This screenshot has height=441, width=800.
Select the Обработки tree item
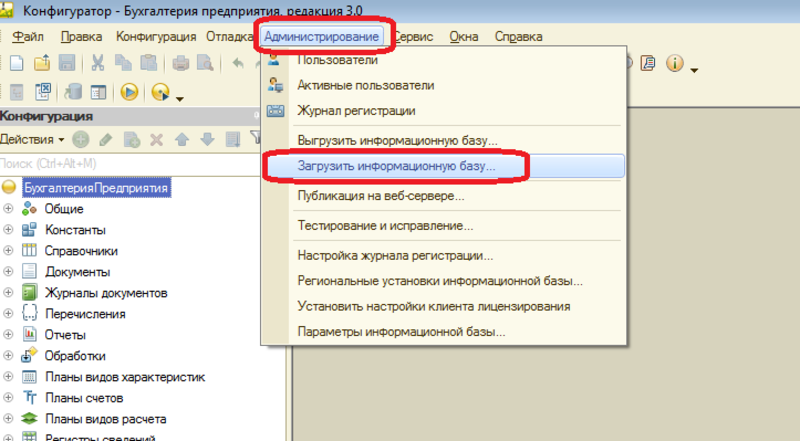click(x=75, y=356)
